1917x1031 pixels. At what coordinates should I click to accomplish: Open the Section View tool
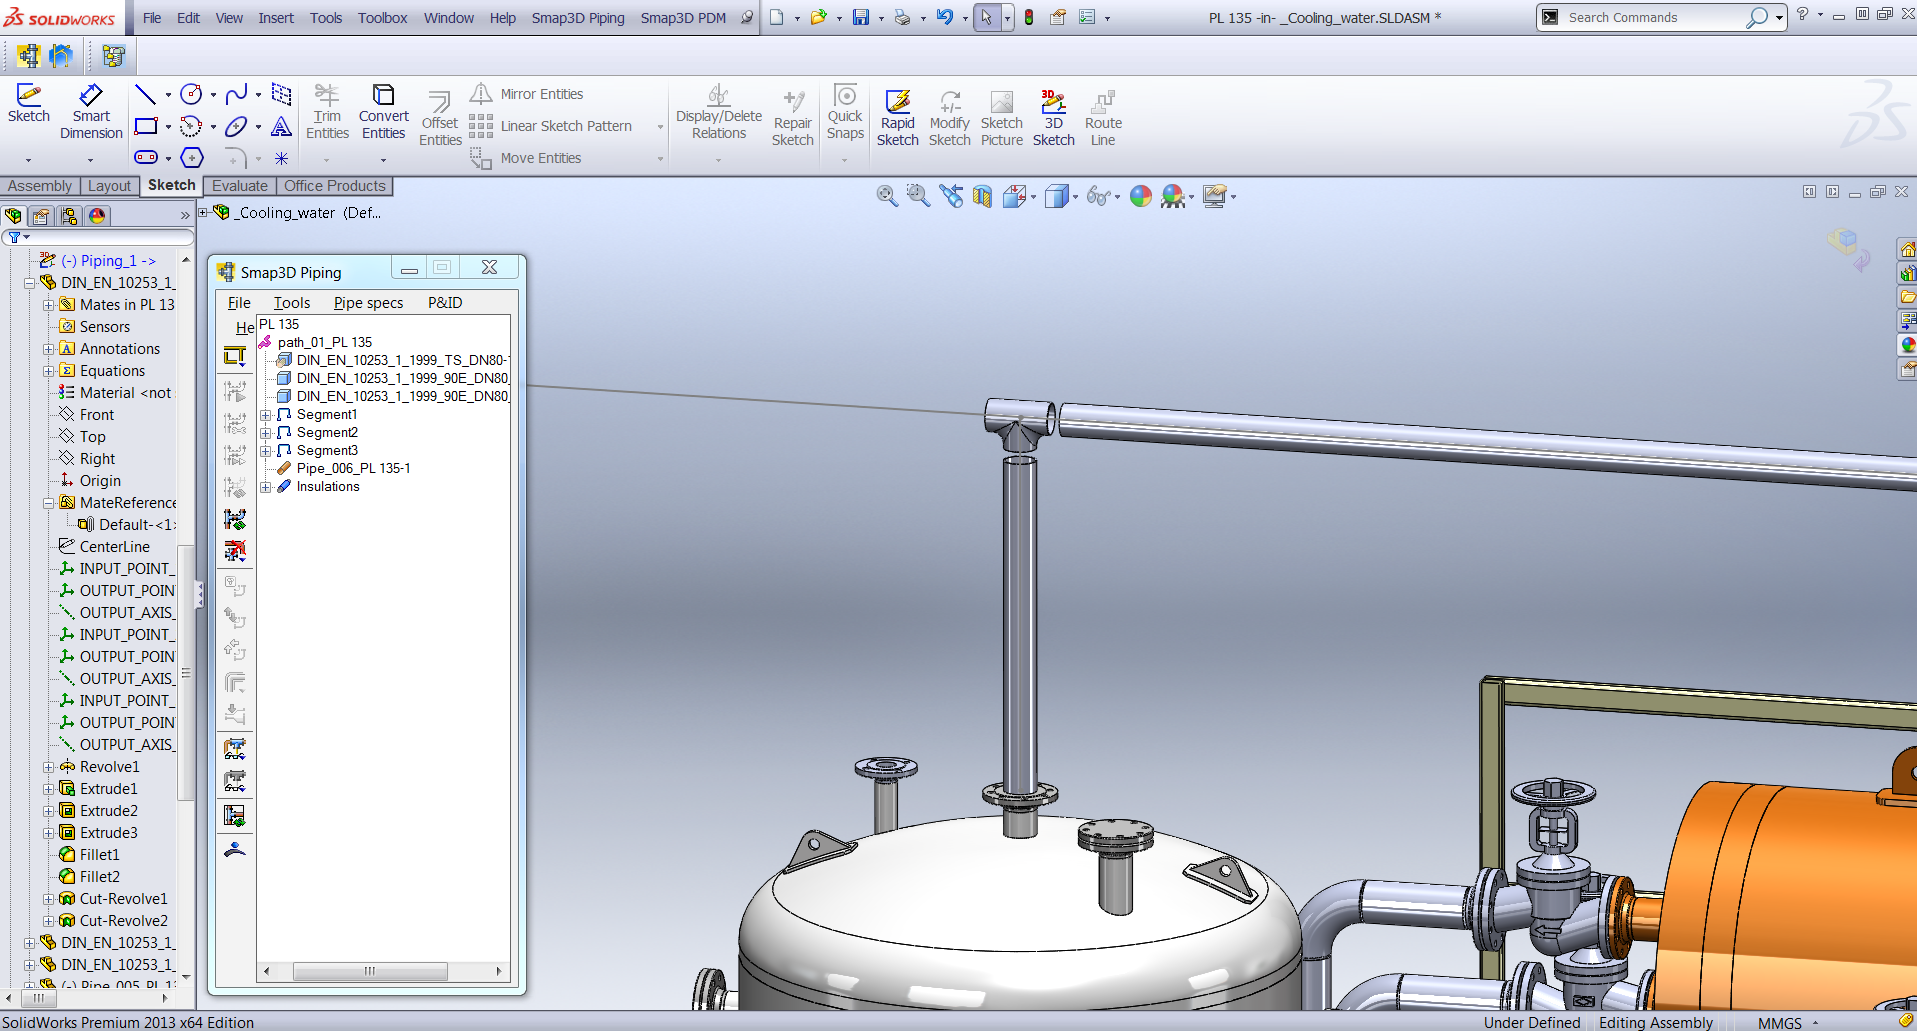(982, 196)
